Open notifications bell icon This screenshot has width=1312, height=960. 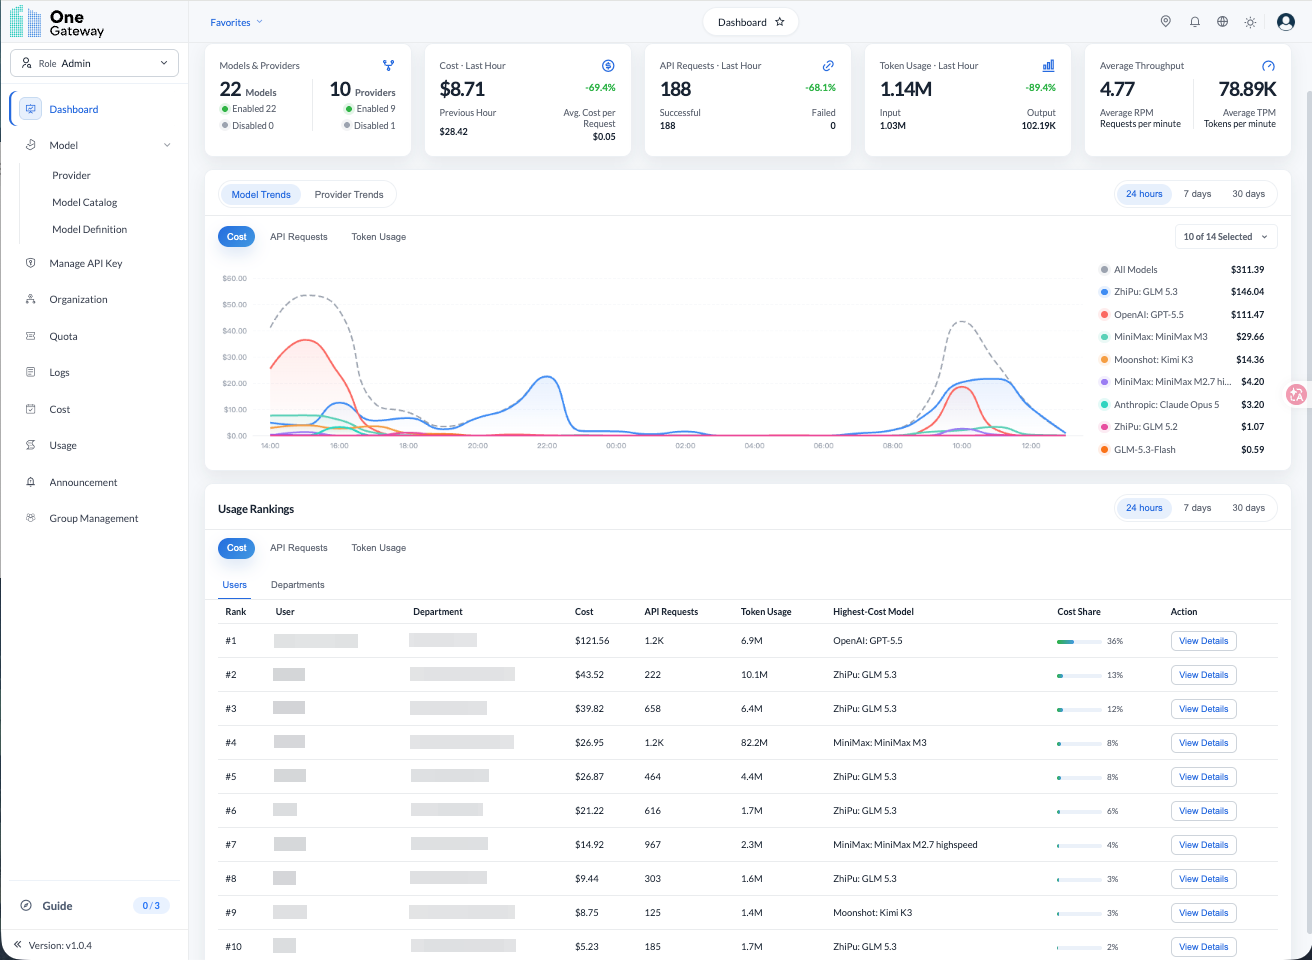click(x=1194, y=22)
